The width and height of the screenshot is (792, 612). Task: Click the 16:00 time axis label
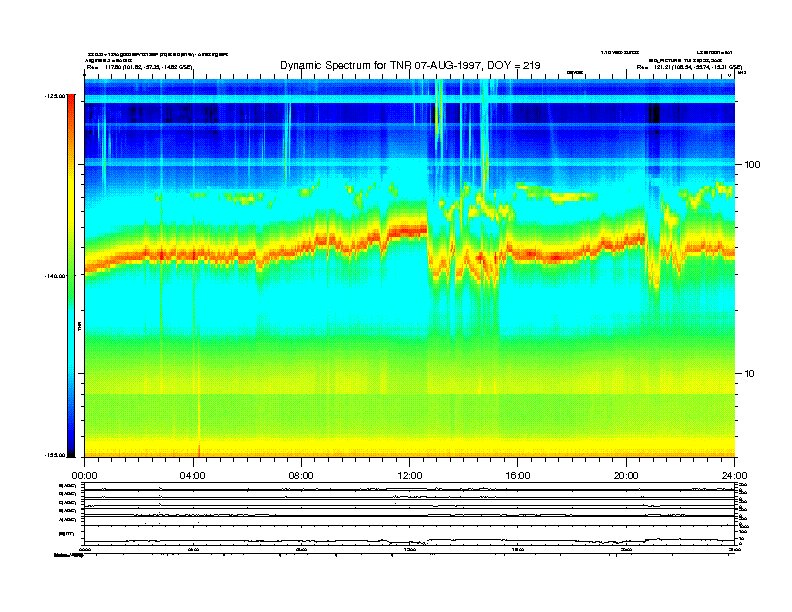518,476
